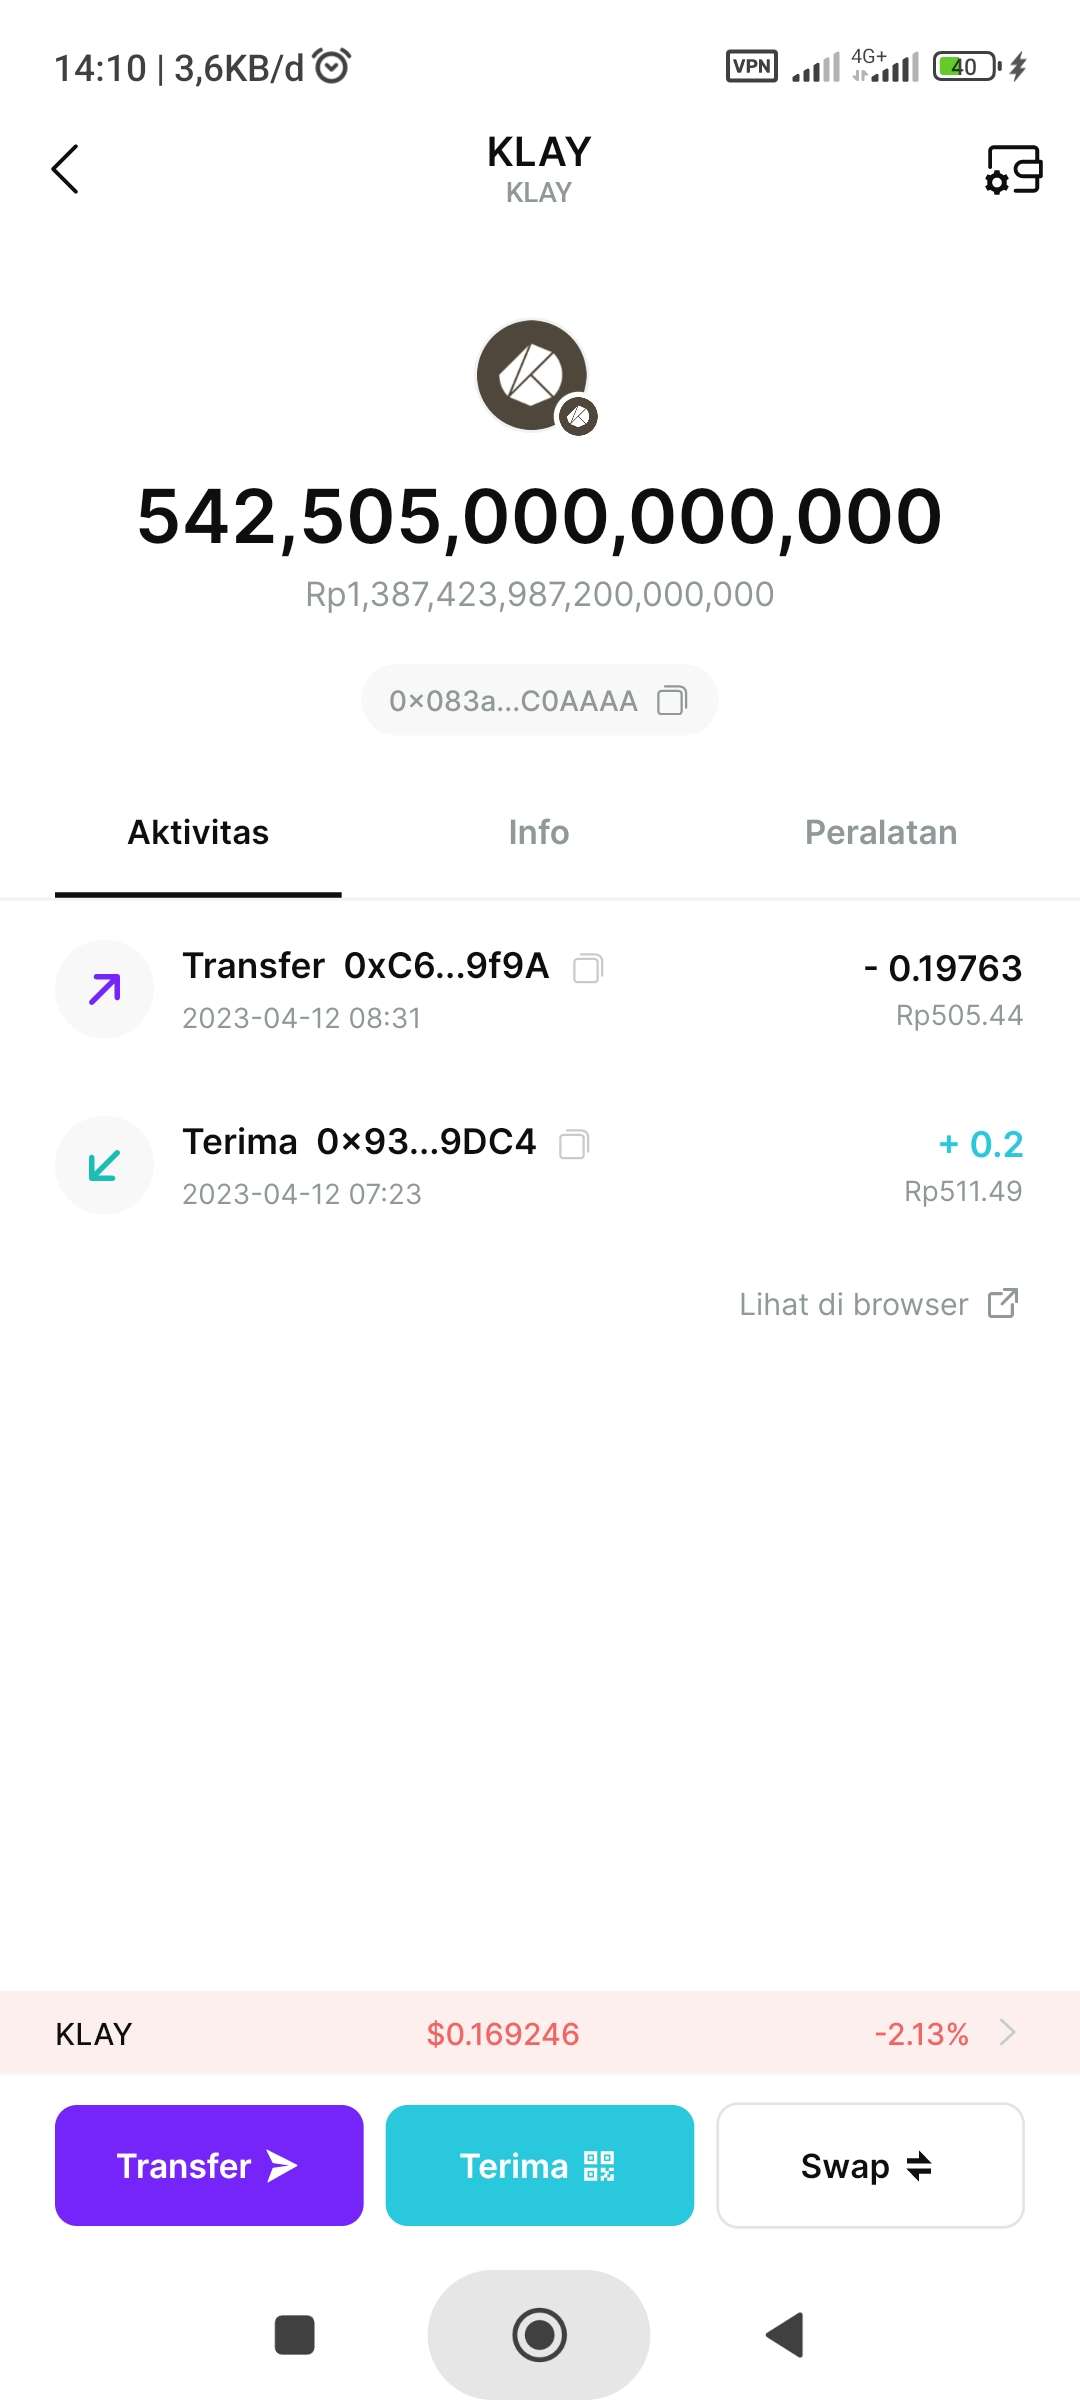Tap the teal incoming receive arrow icon
Image resolution: width=1080 pixels, height=2400 pixels.
(x=104, y=1165)
